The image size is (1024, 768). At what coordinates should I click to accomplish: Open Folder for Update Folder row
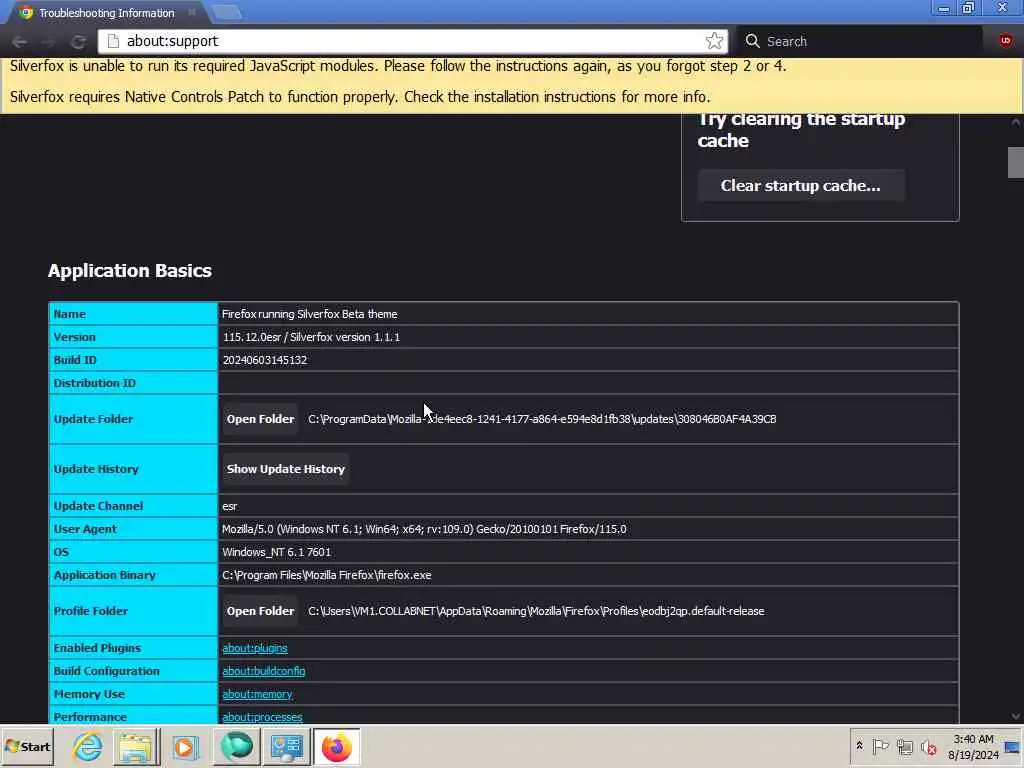click(260, 419)
